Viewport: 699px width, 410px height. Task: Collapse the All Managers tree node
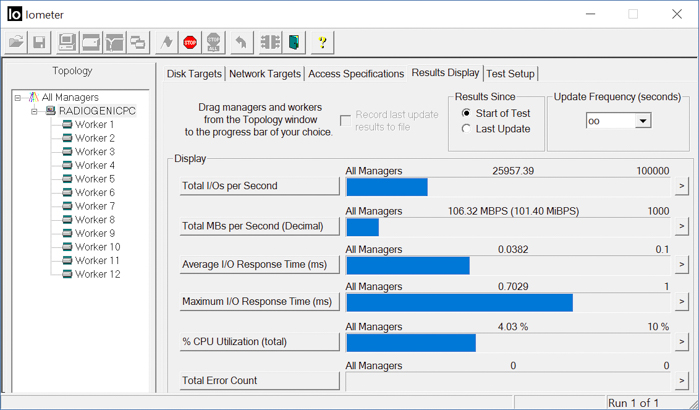coord(19,97)
